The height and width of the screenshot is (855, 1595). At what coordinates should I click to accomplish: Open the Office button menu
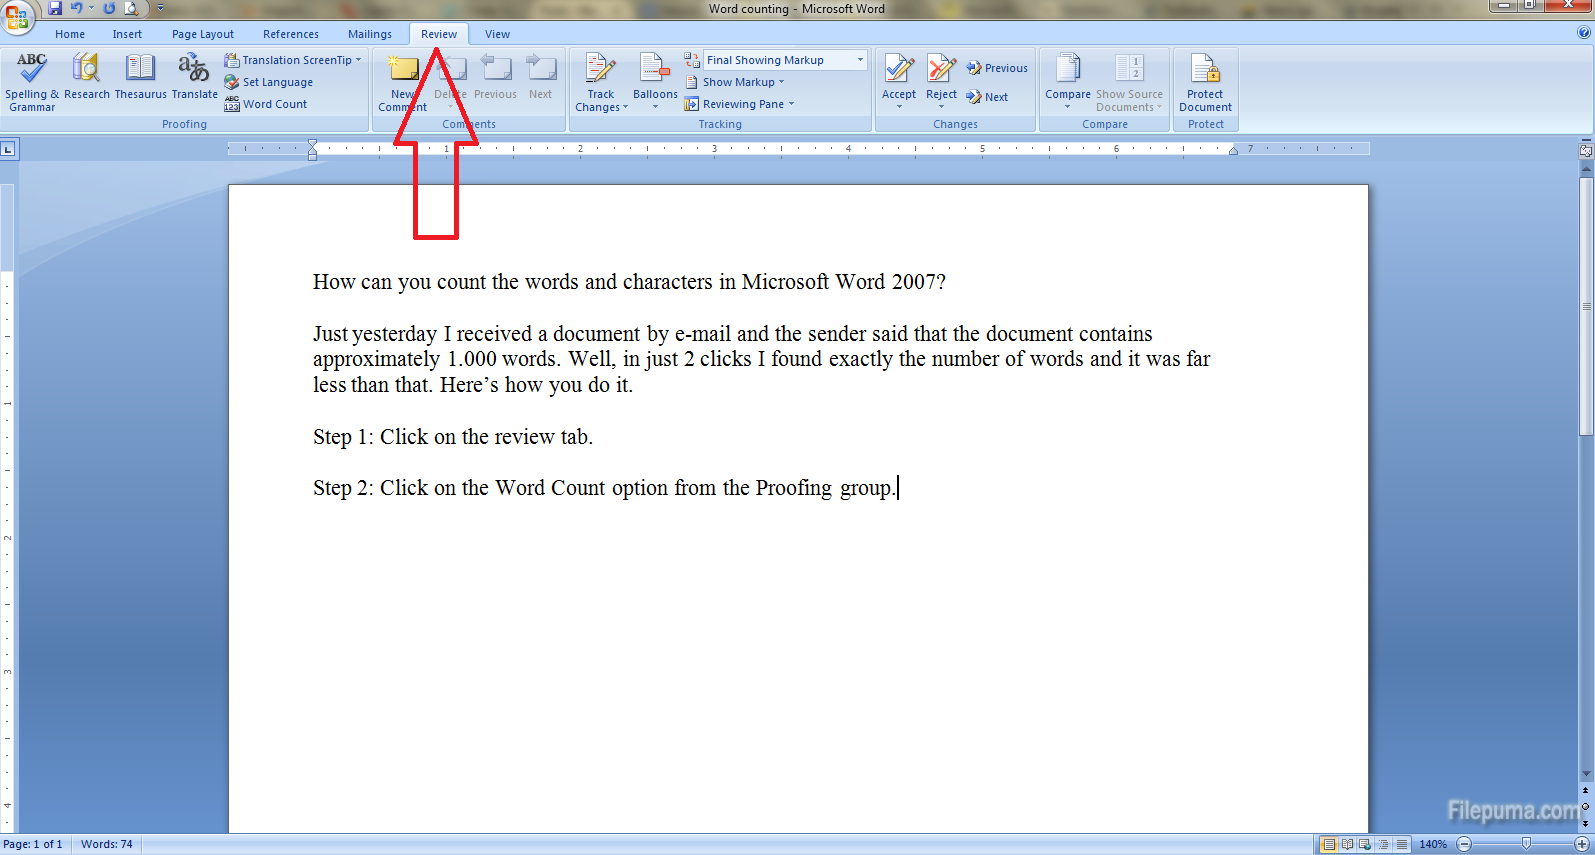tap(16, 15)
